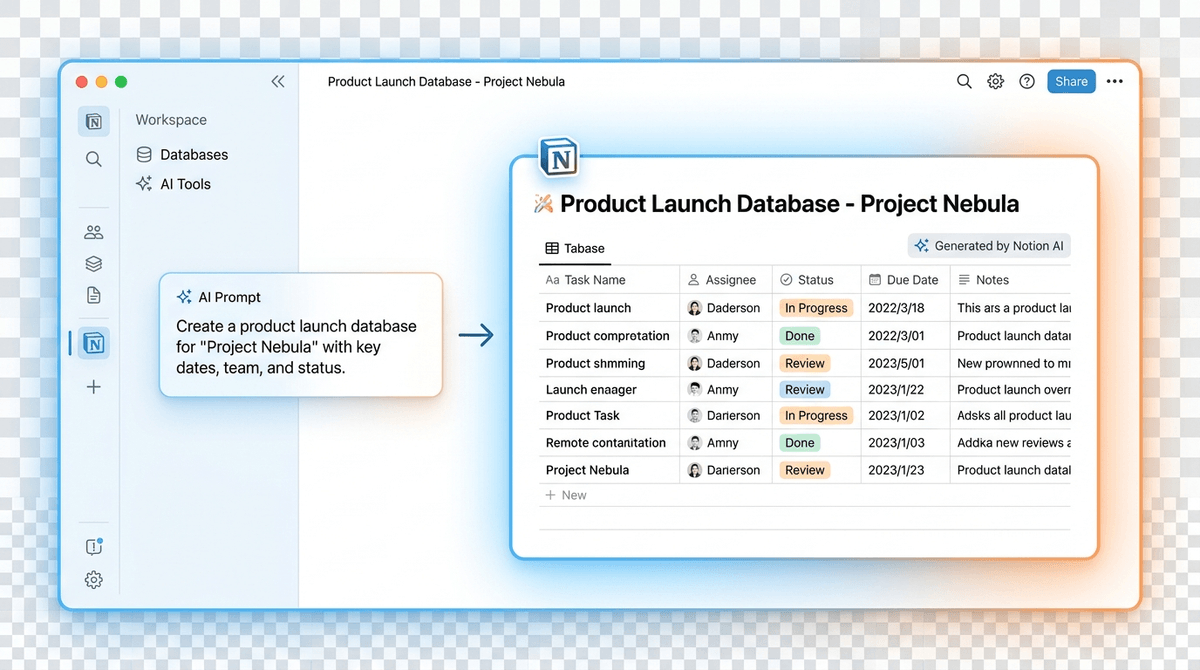This screenshot has height=670, width=1200.
Task: Open the Due Date column header menu
Action: (x=904, y=280)
